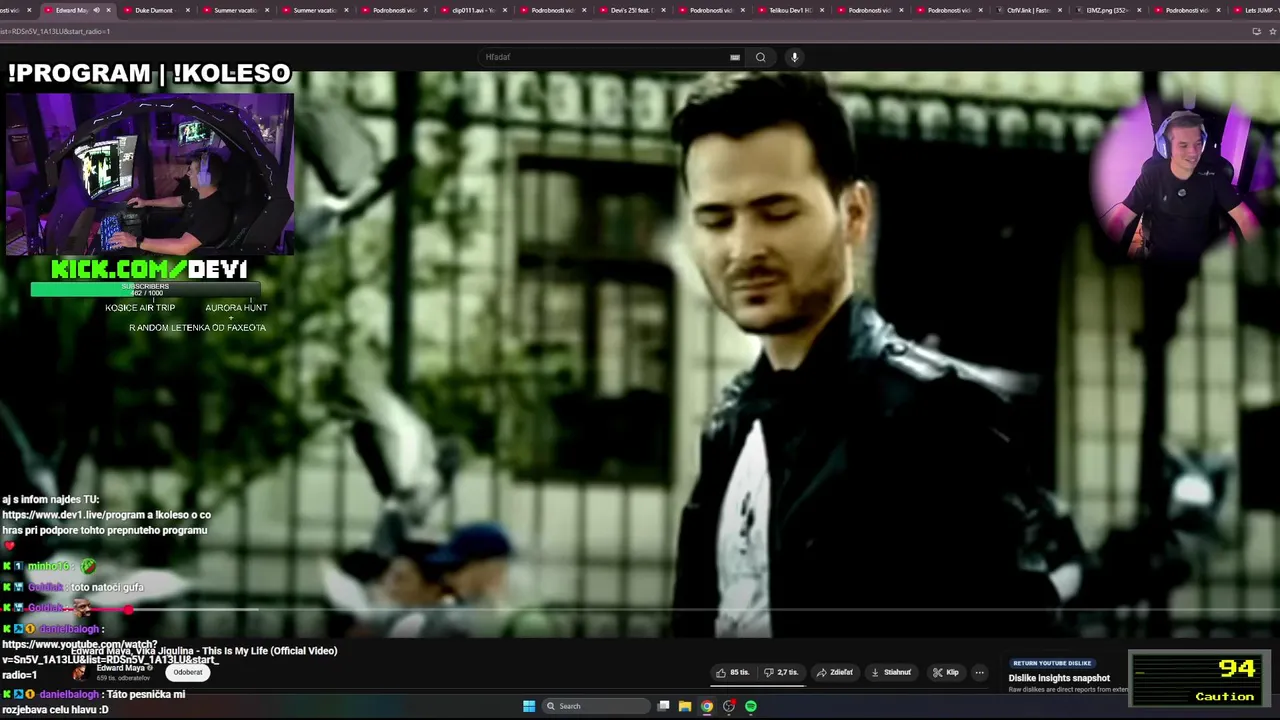Switch to the Devi's 25! feat. browser tab
1280x720 pixels.
(630, 10)
